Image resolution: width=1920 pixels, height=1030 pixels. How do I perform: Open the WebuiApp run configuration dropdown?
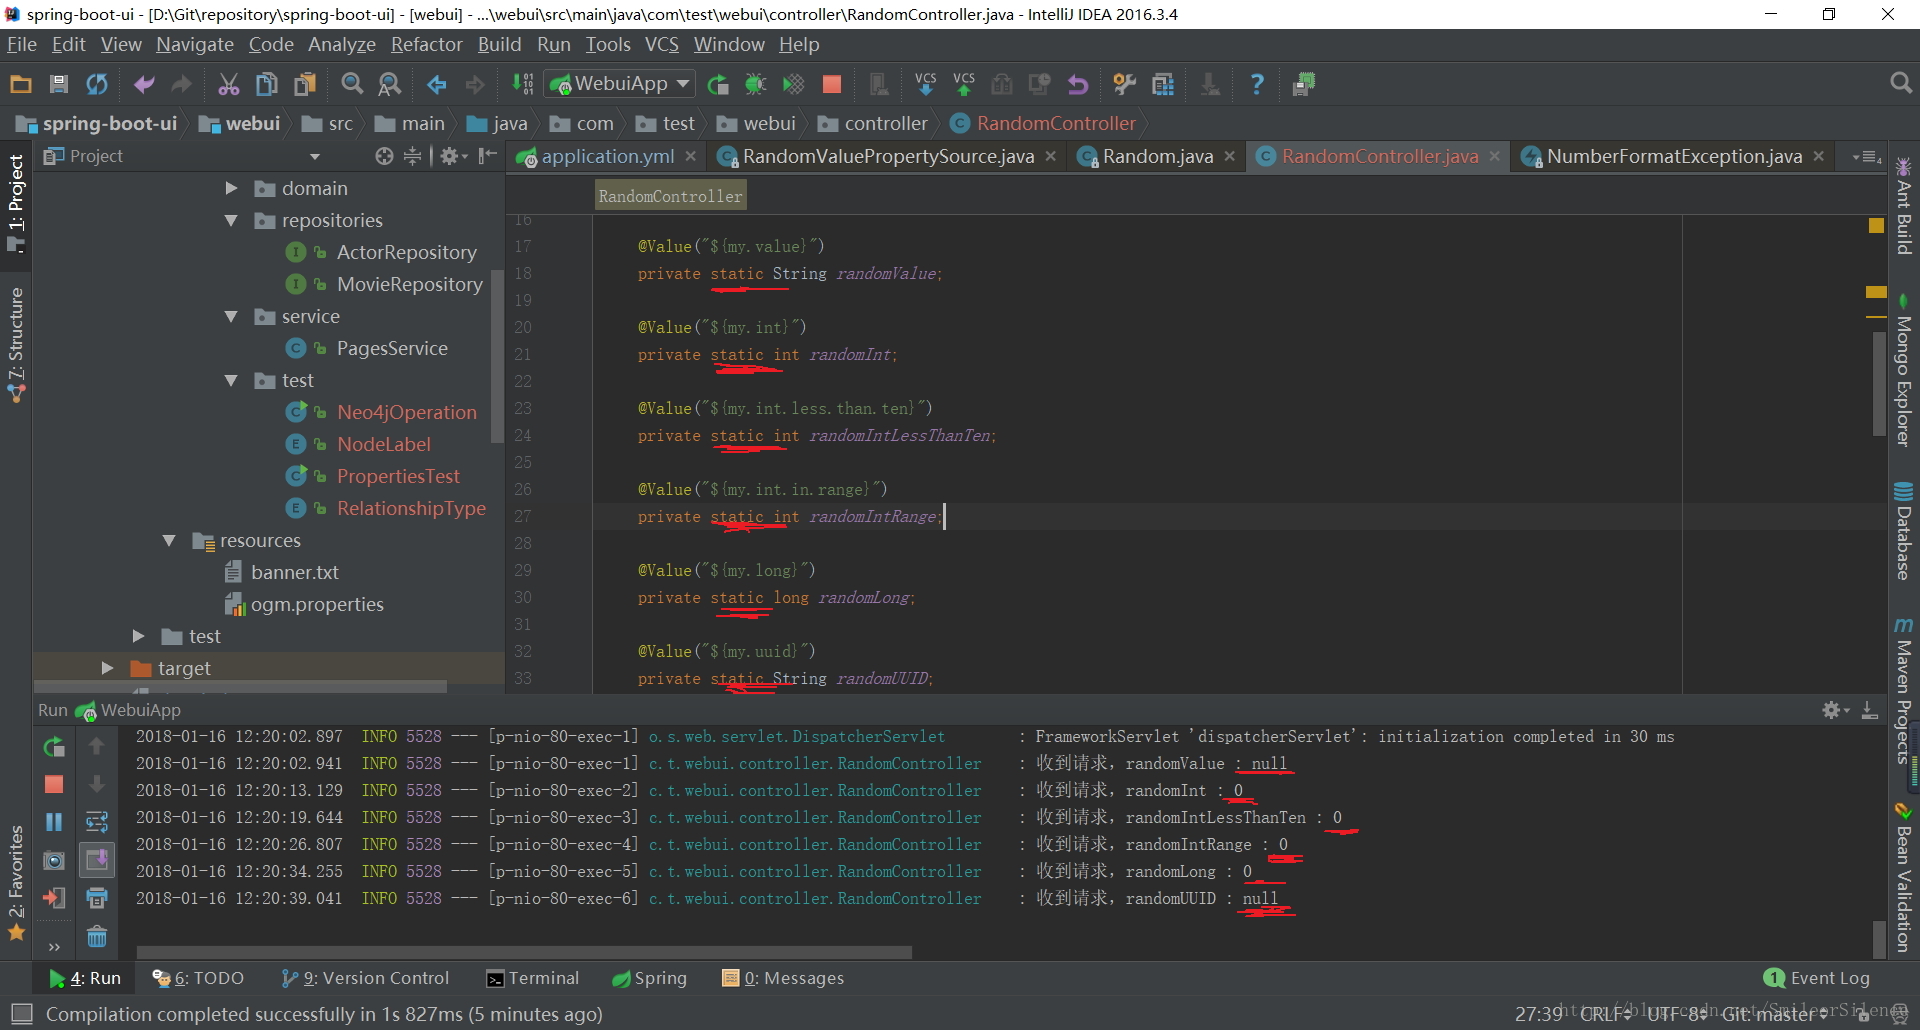pos(620,84)
